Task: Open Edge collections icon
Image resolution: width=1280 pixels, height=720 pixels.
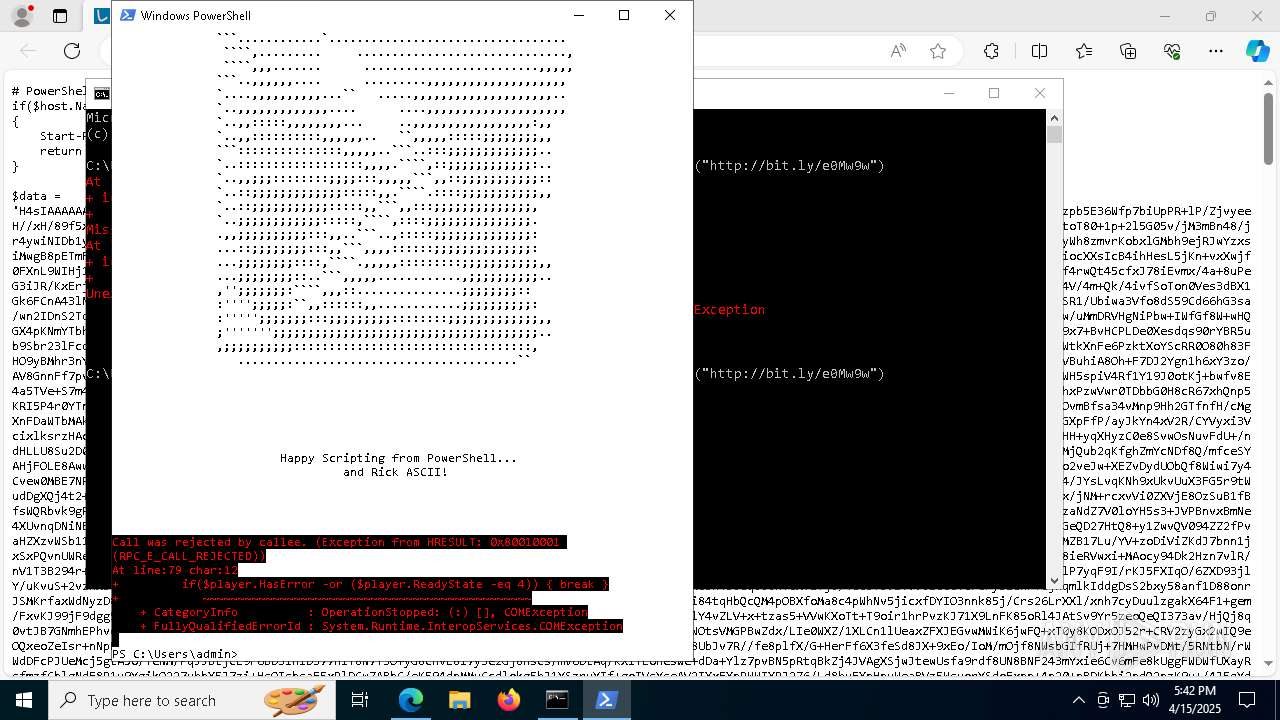Action: click(x=1128, y=51)
